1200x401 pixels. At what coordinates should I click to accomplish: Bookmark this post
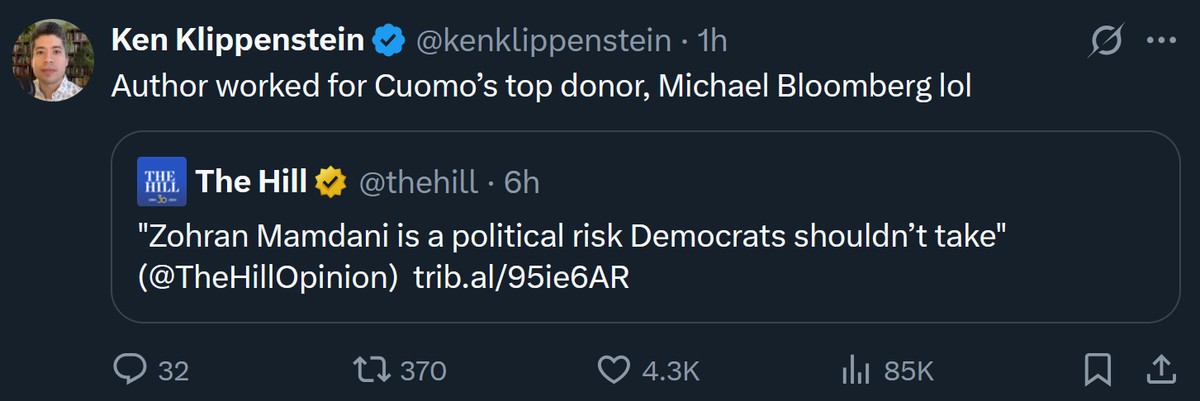coord(1098,371)
